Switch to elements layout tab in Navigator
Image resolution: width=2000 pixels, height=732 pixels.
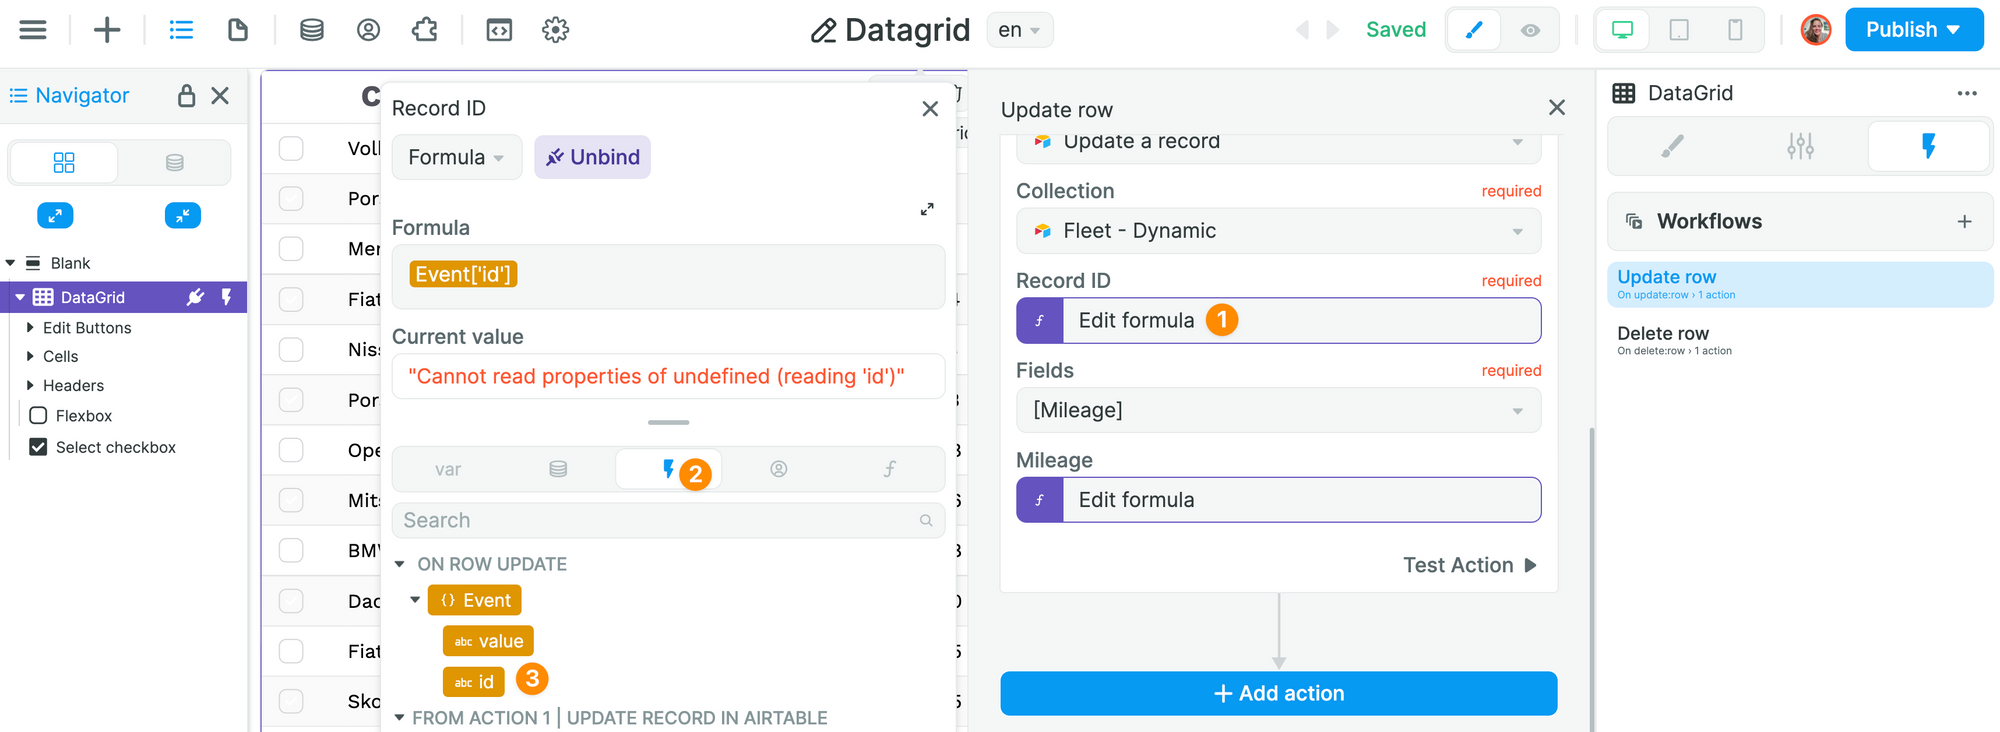click(64, 162)
